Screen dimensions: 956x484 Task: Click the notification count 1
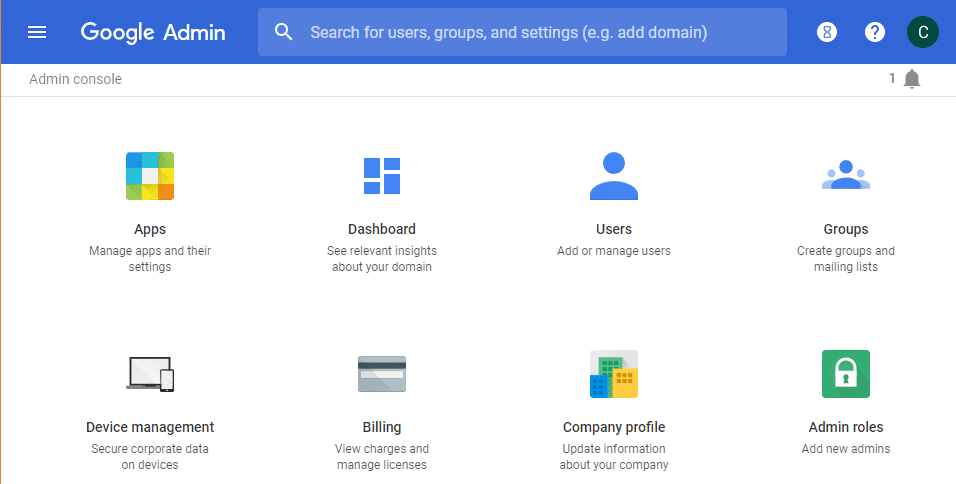coord(892,78)
